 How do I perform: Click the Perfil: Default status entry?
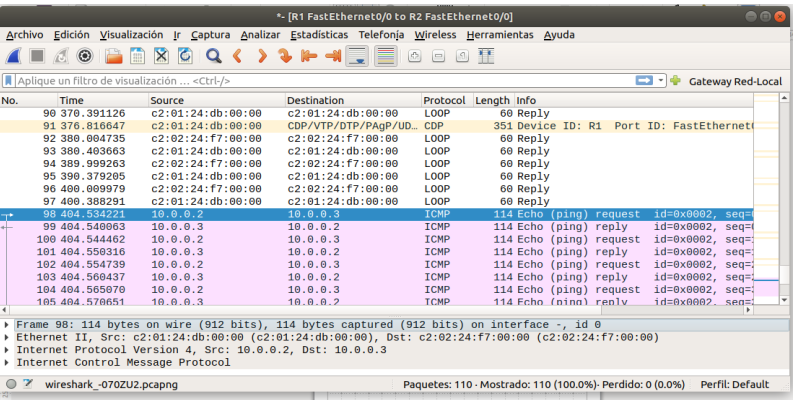point(734,385)
